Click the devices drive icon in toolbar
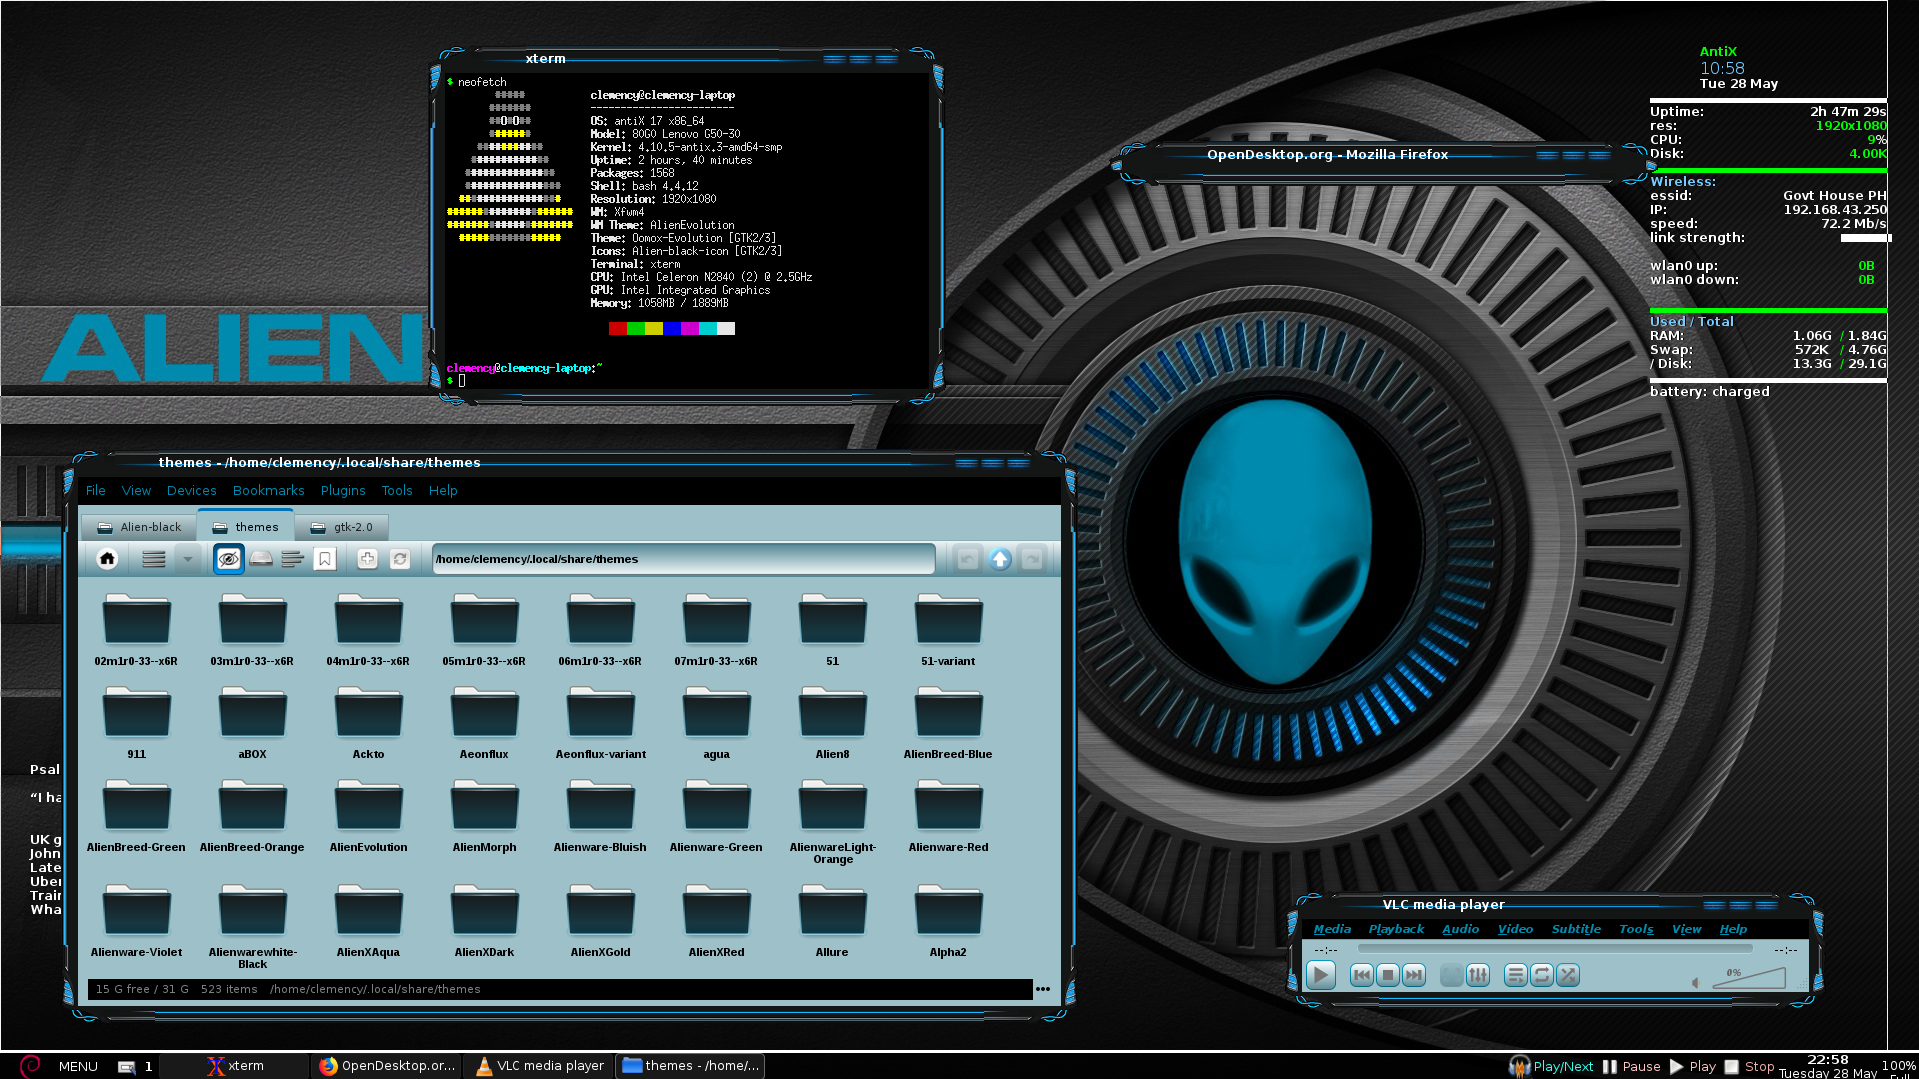The image size is (1919, 1079). (x=261, y=559)
